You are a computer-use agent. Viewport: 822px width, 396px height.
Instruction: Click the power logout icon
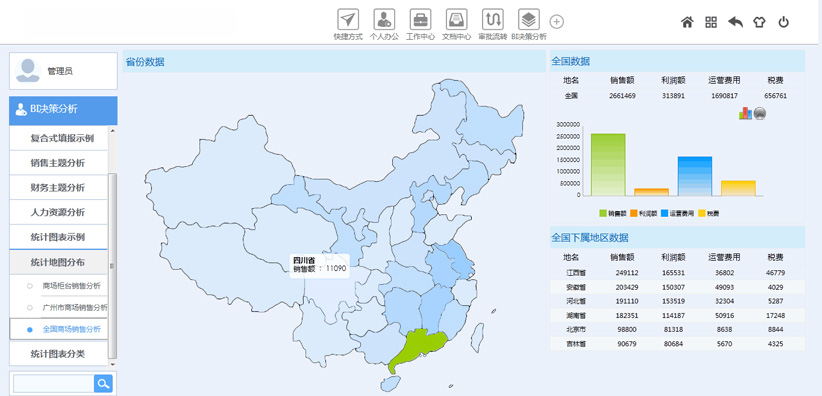[783, 22]
